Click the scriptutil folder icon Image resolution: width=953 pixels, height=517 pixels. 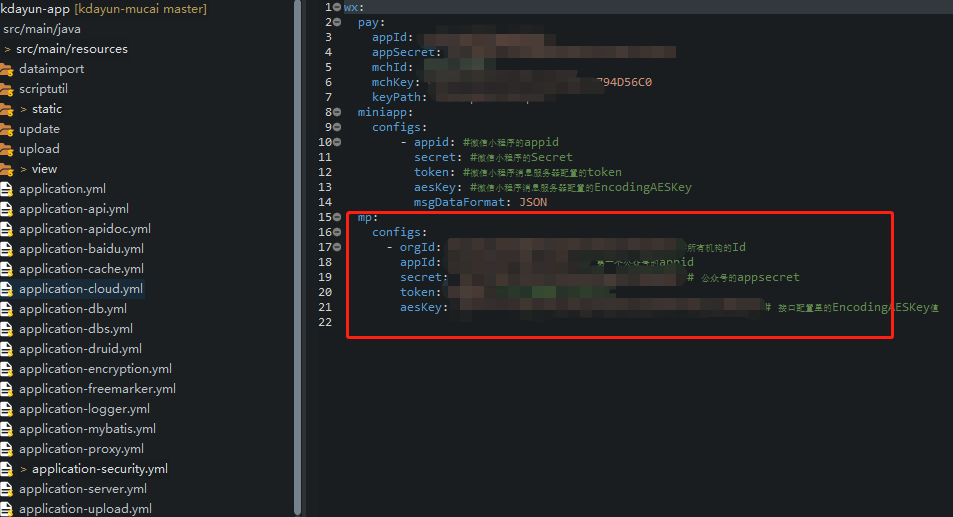point(6,89)
